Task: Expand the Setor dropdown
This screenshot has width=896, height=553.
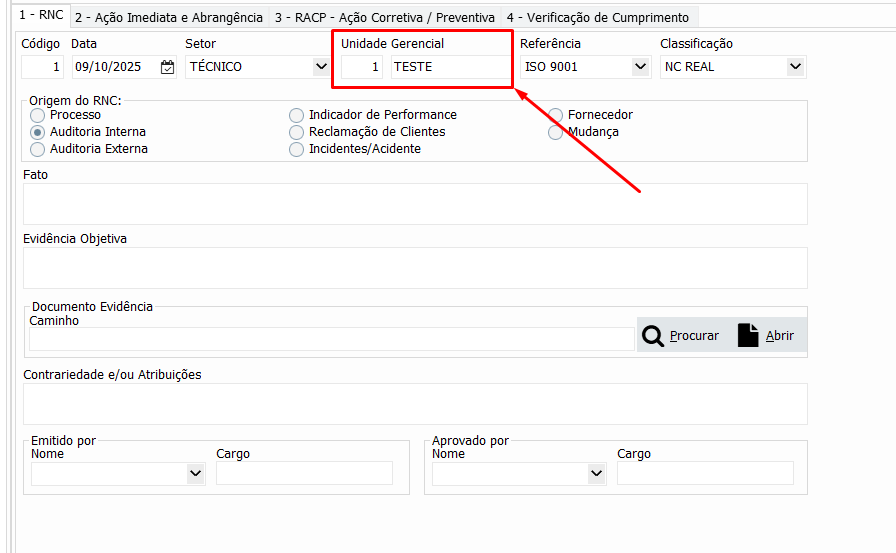Action: coord(320,67)
